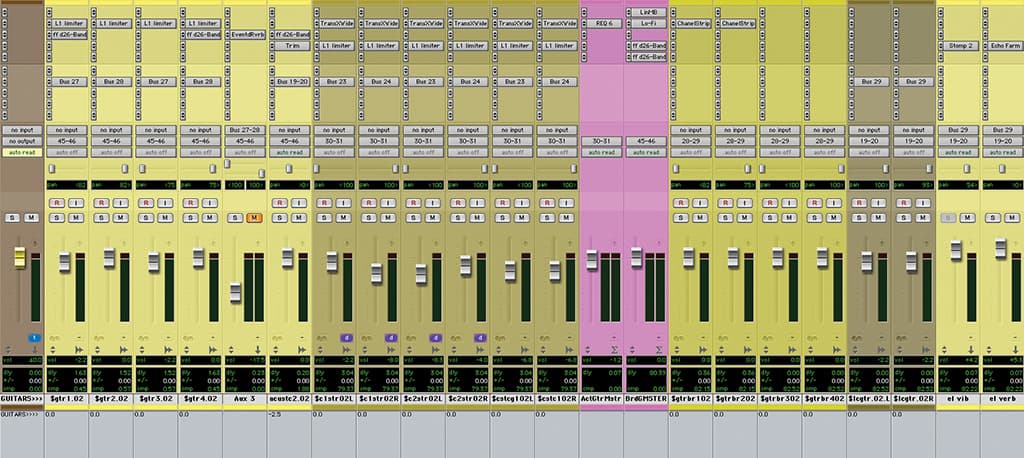Open the 19-20 output selector on $lcgtr.02.L
This screenshot has width=1024, height=458.
click(x=869, y=141)
